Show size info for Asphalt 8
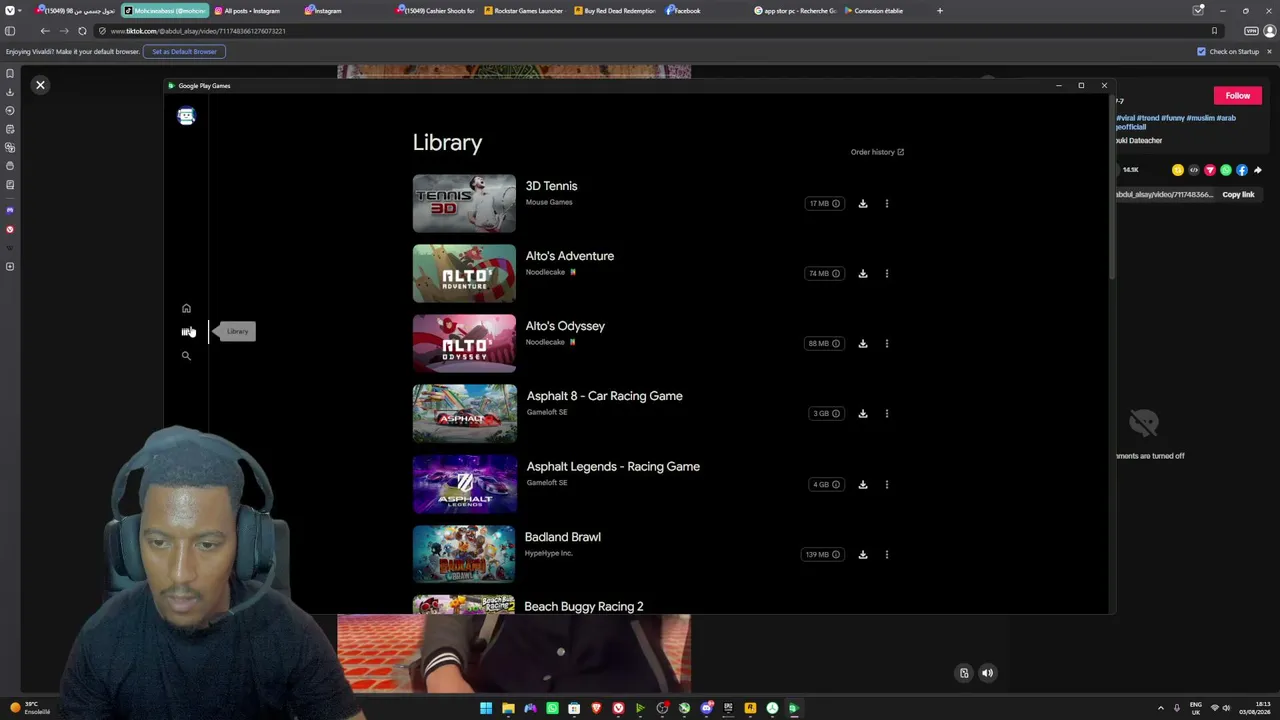Image resolution: width=1280 pixels, height=720 pixels. 836,414
